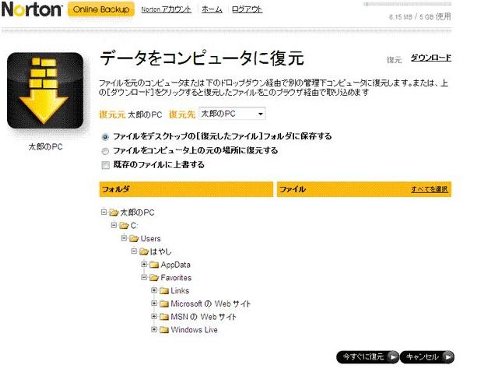
Task: Click the はやし folder icon
Action: 144,252
